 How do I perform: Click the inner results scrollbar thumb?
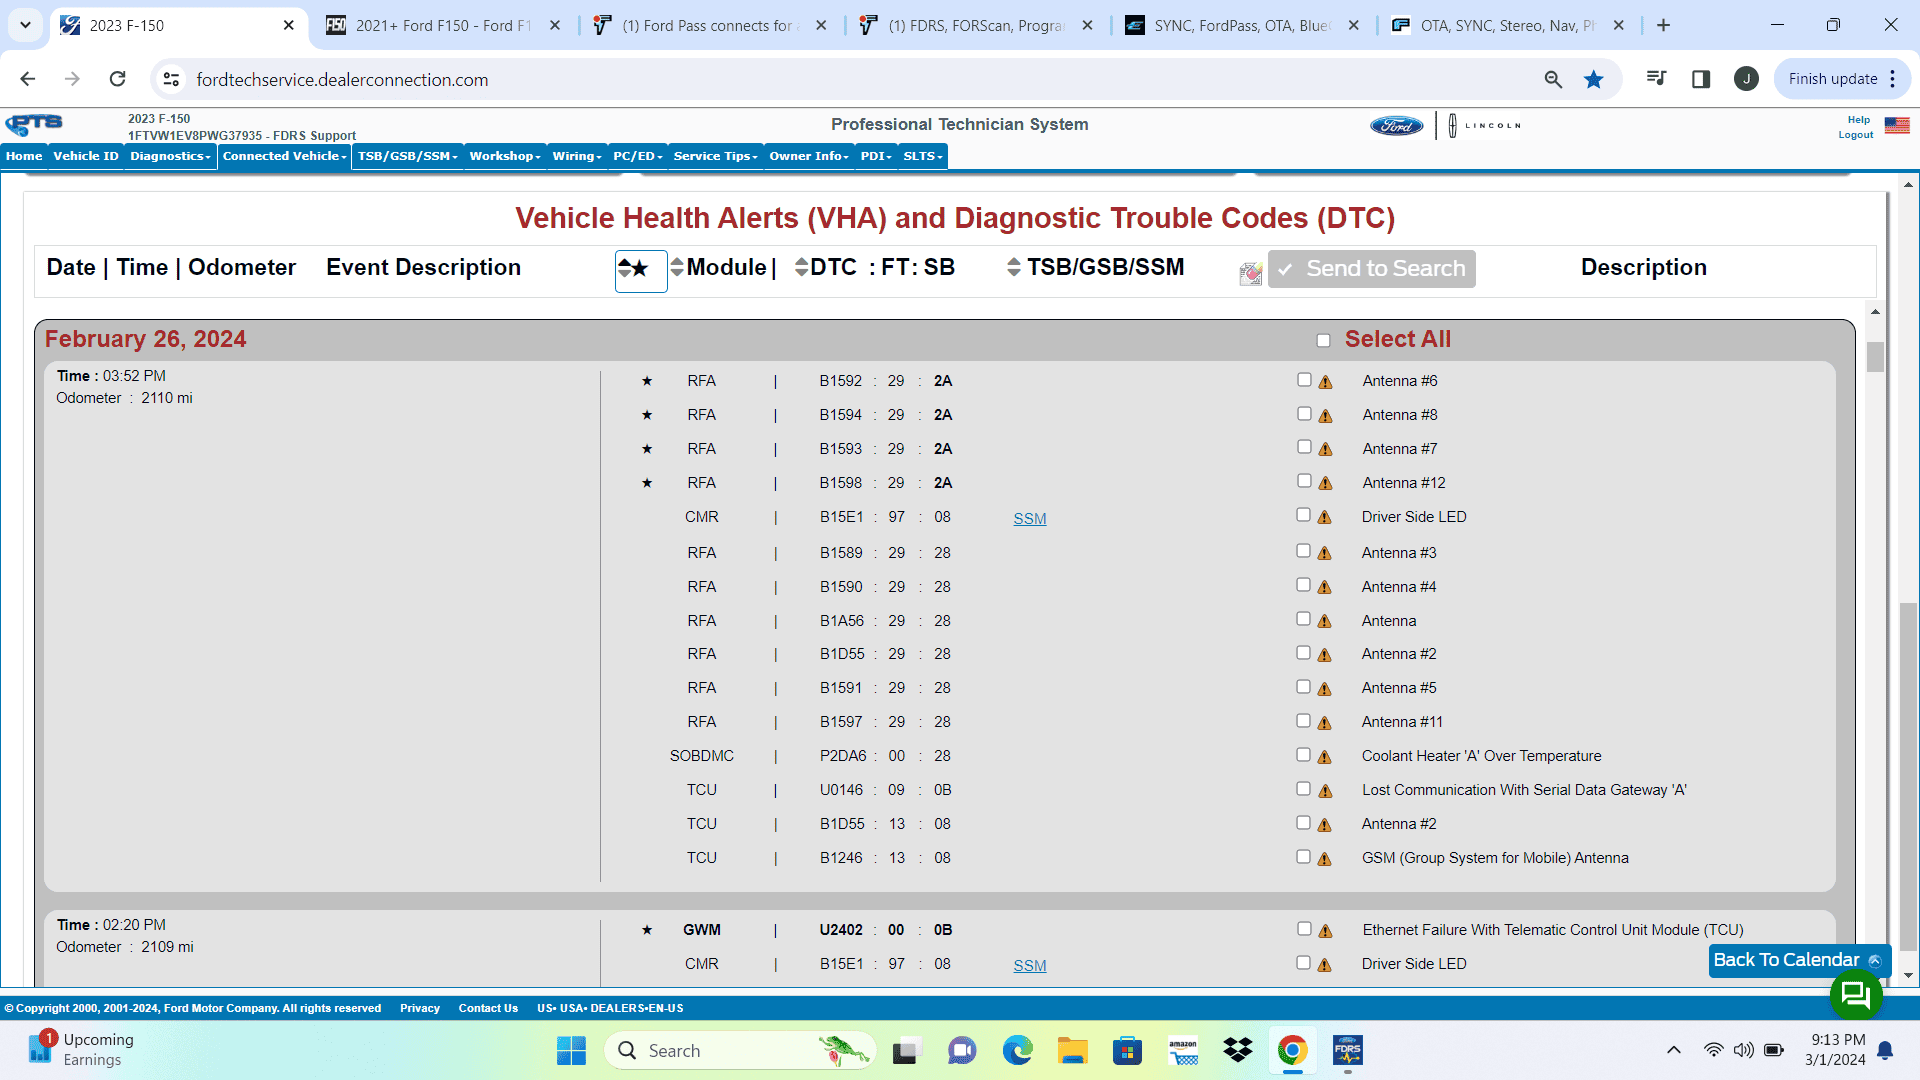pos(1875,357)
